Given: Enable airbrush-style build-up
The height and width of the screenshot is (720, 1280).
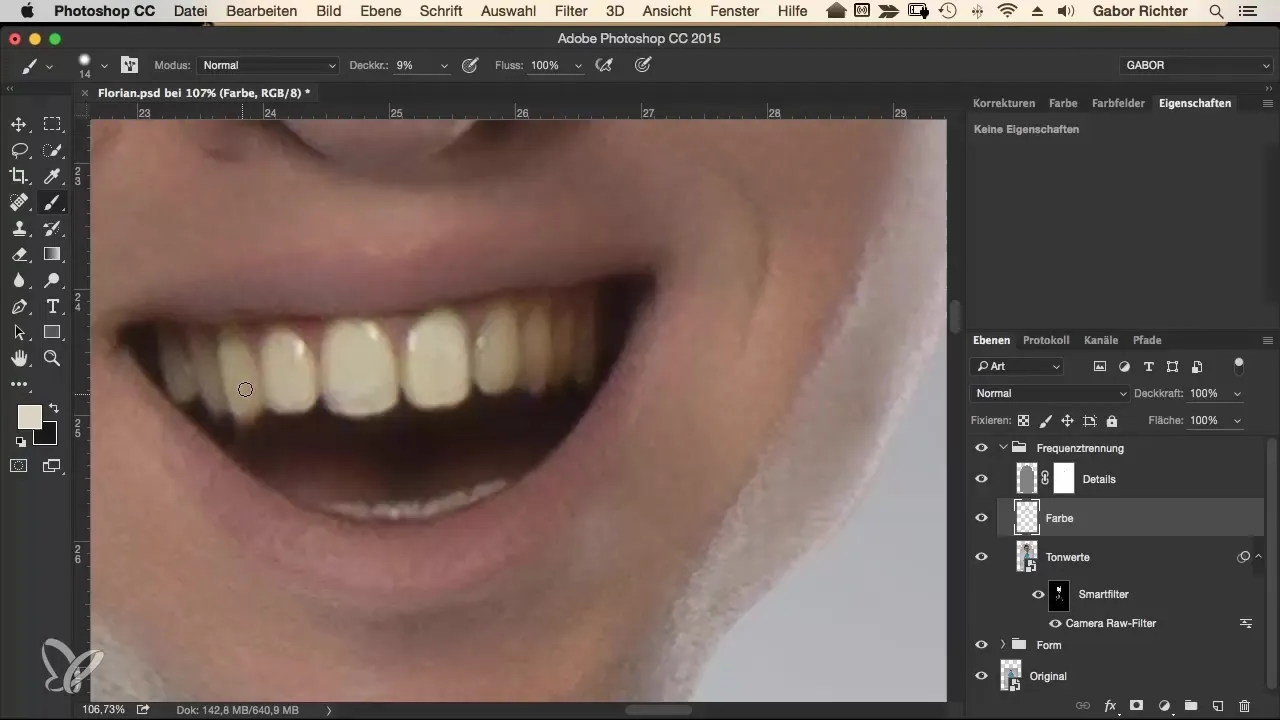Looking at the screenshot, I should point(603,65).
